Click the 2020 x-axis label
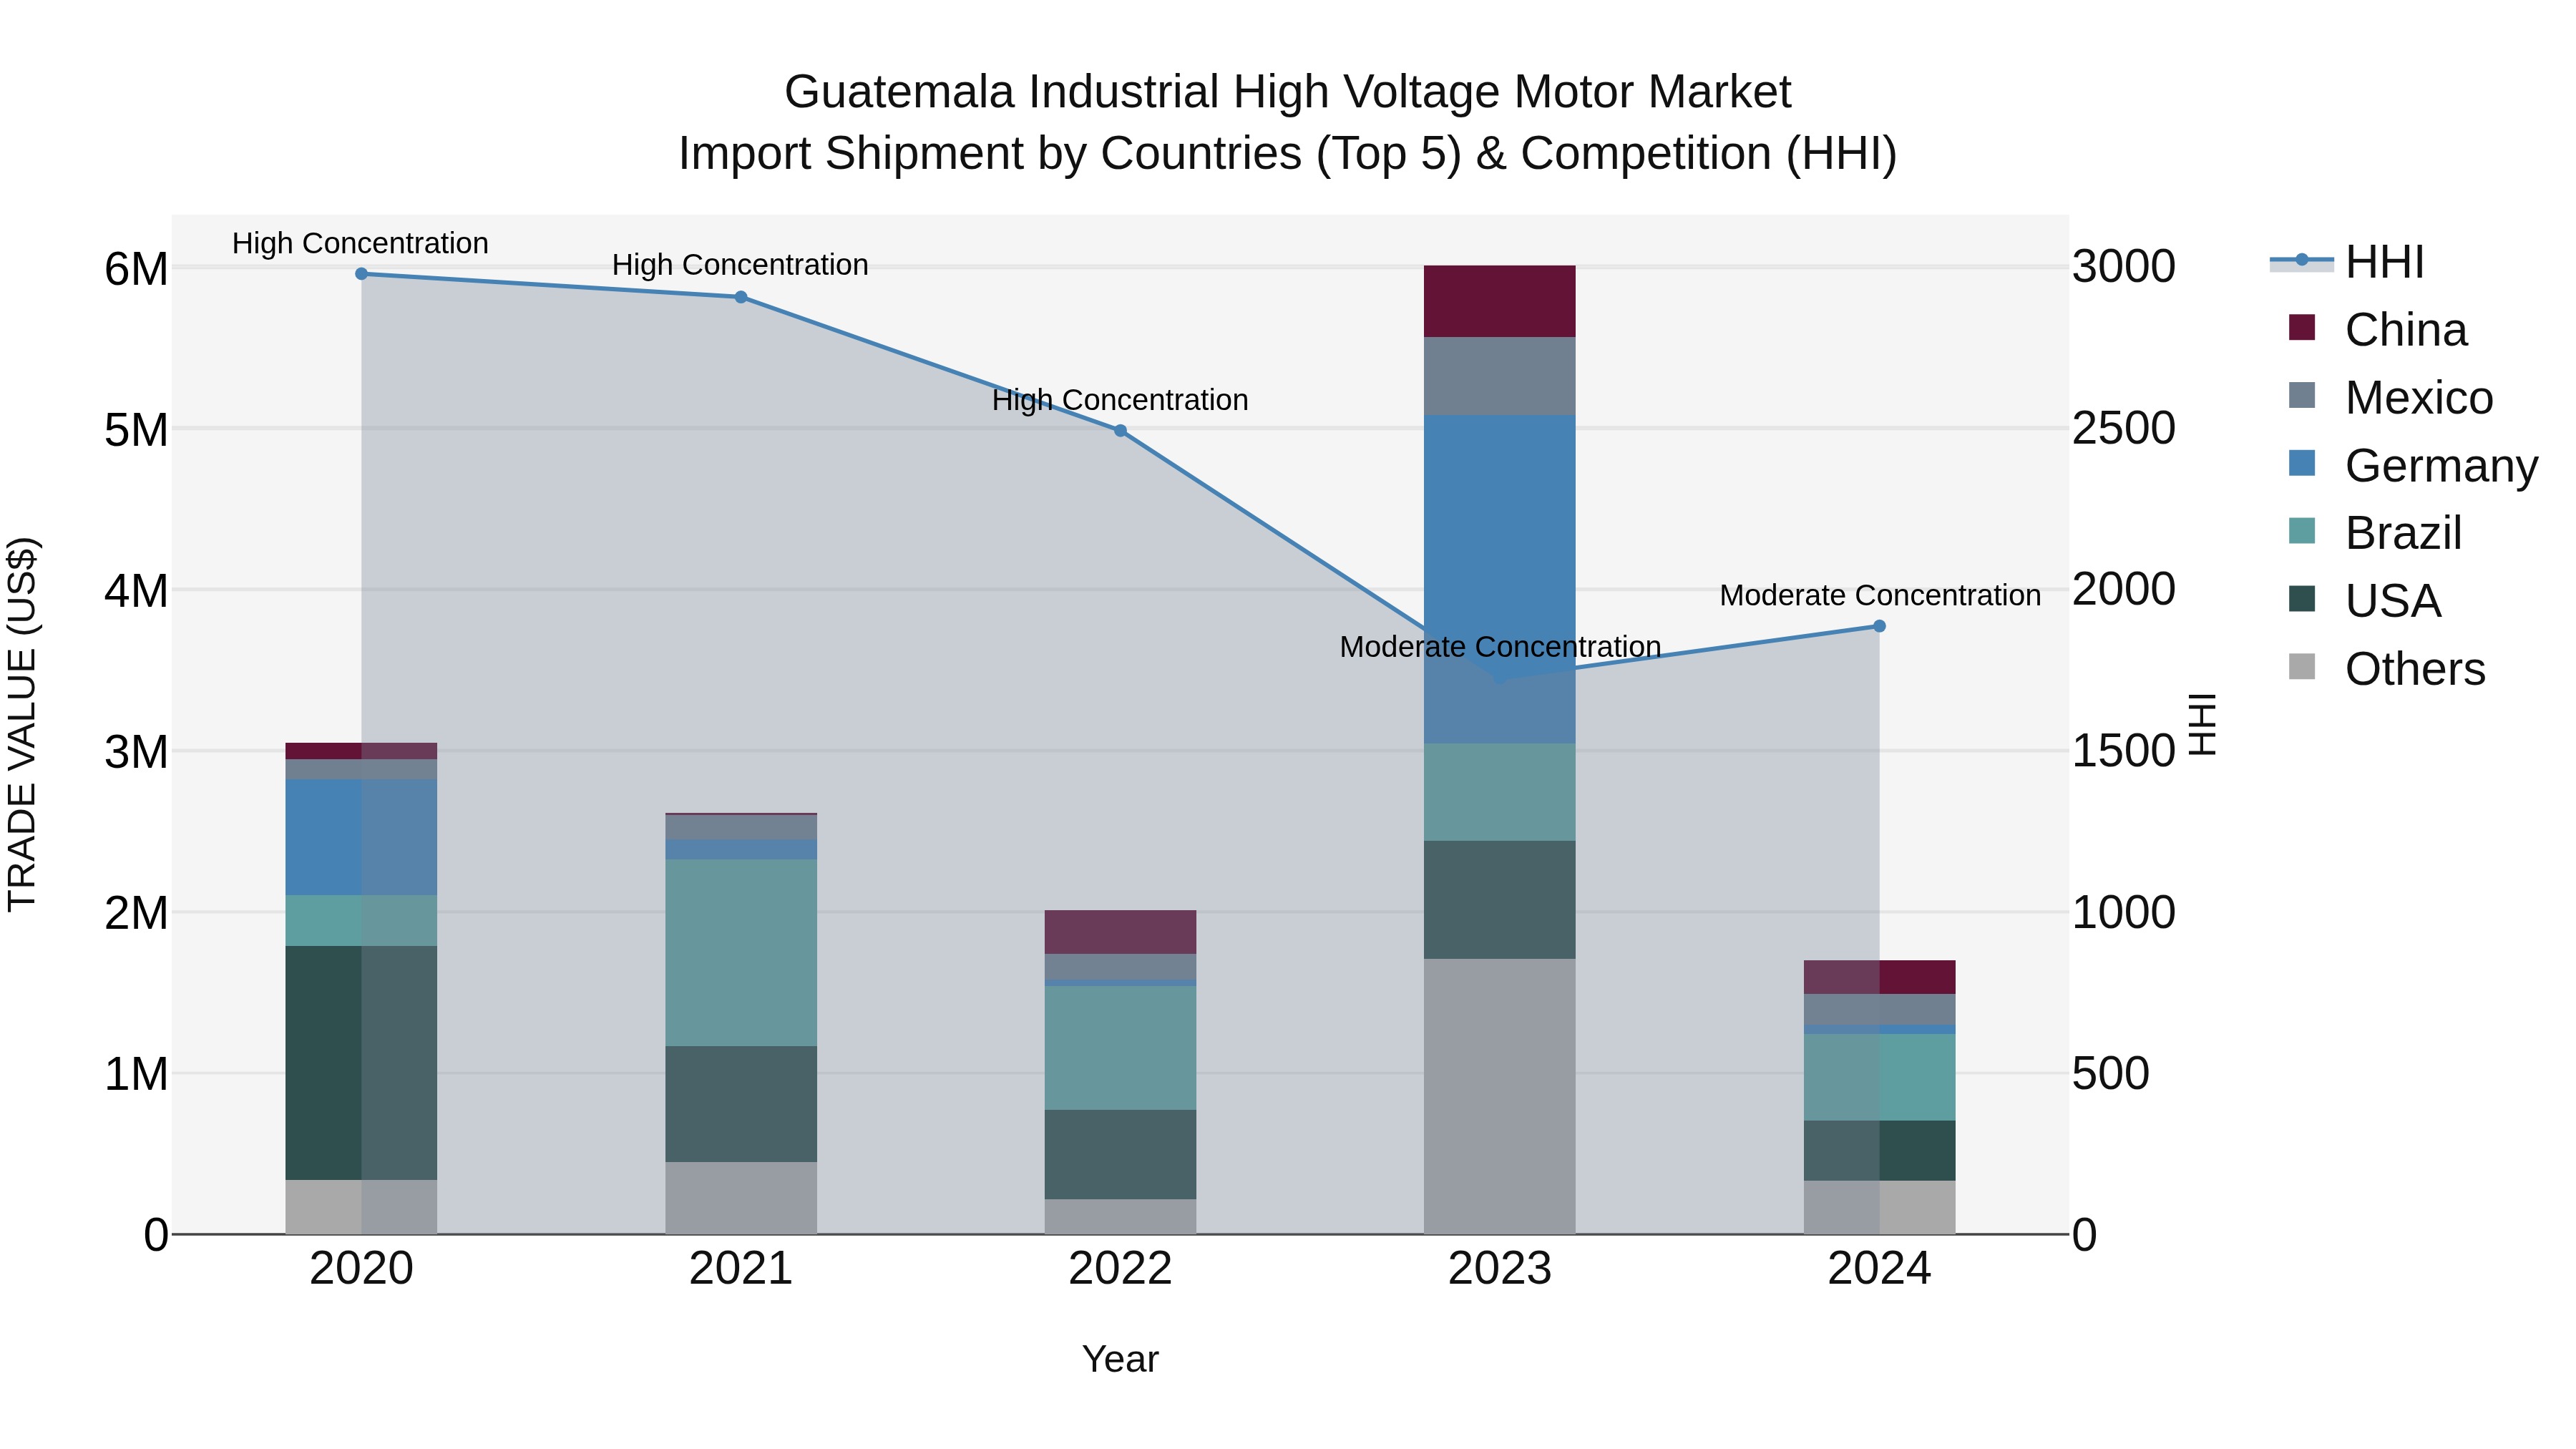 361,1269
